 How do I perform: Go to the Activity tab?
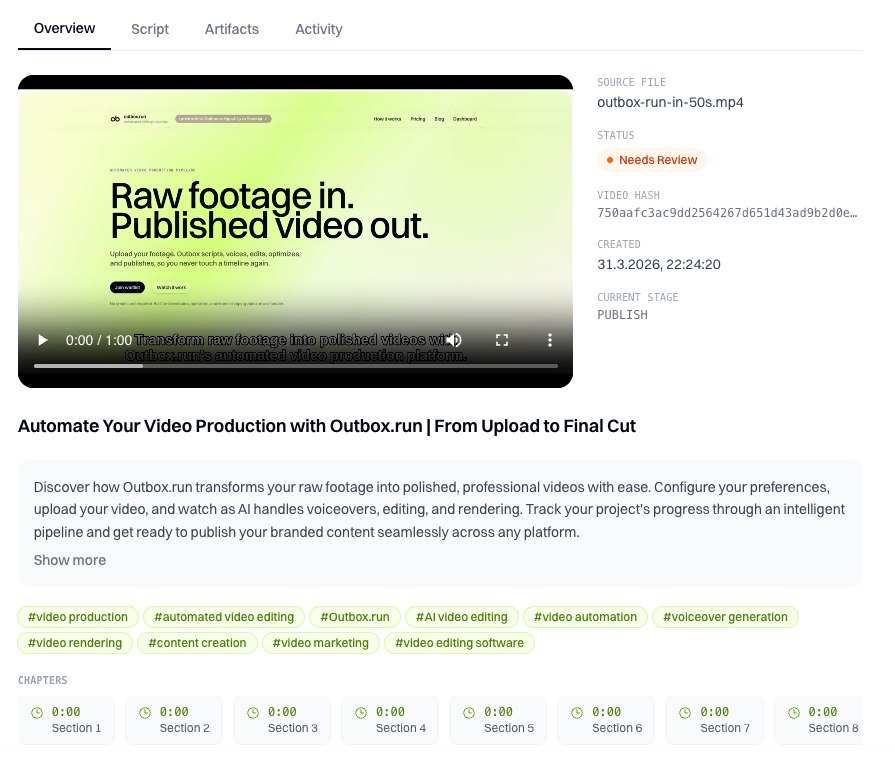click(319, 29)
